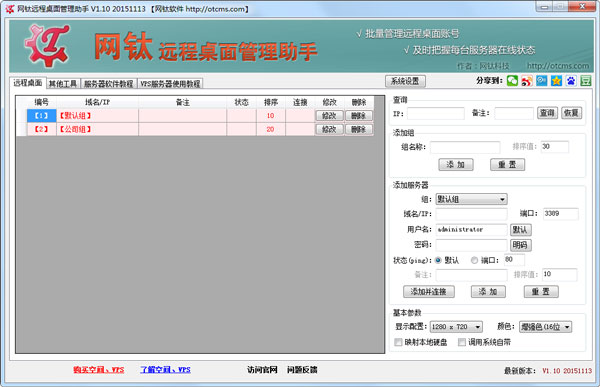Share to WeChat icon
This screenshot has height=387, width=600.
coord(512,81)
